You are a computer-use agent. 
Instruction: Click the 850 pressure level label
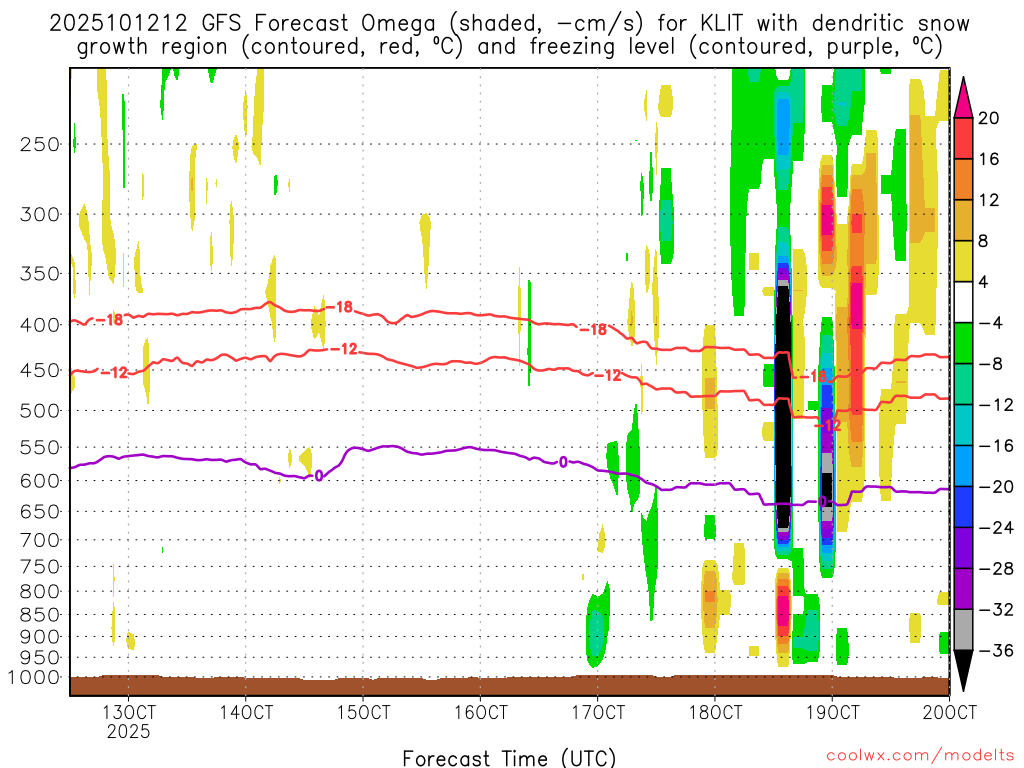(40, 615)
